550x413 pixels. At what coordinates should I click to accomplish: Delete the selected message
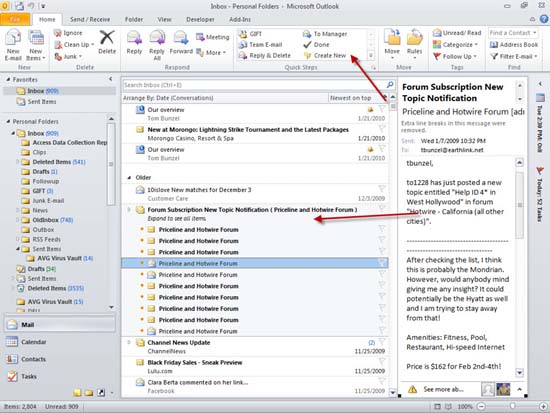(107, 42)
